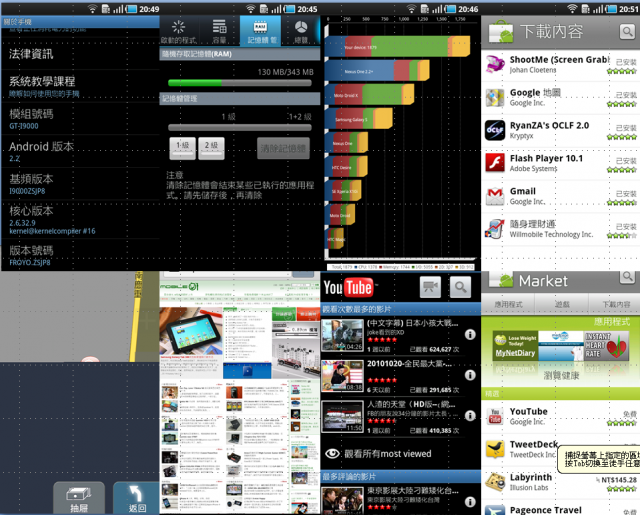The width and height of the screenshot is (640, 515).
Task: Tap the 版本號碼 FROYO entry
Action: (80, 255)
